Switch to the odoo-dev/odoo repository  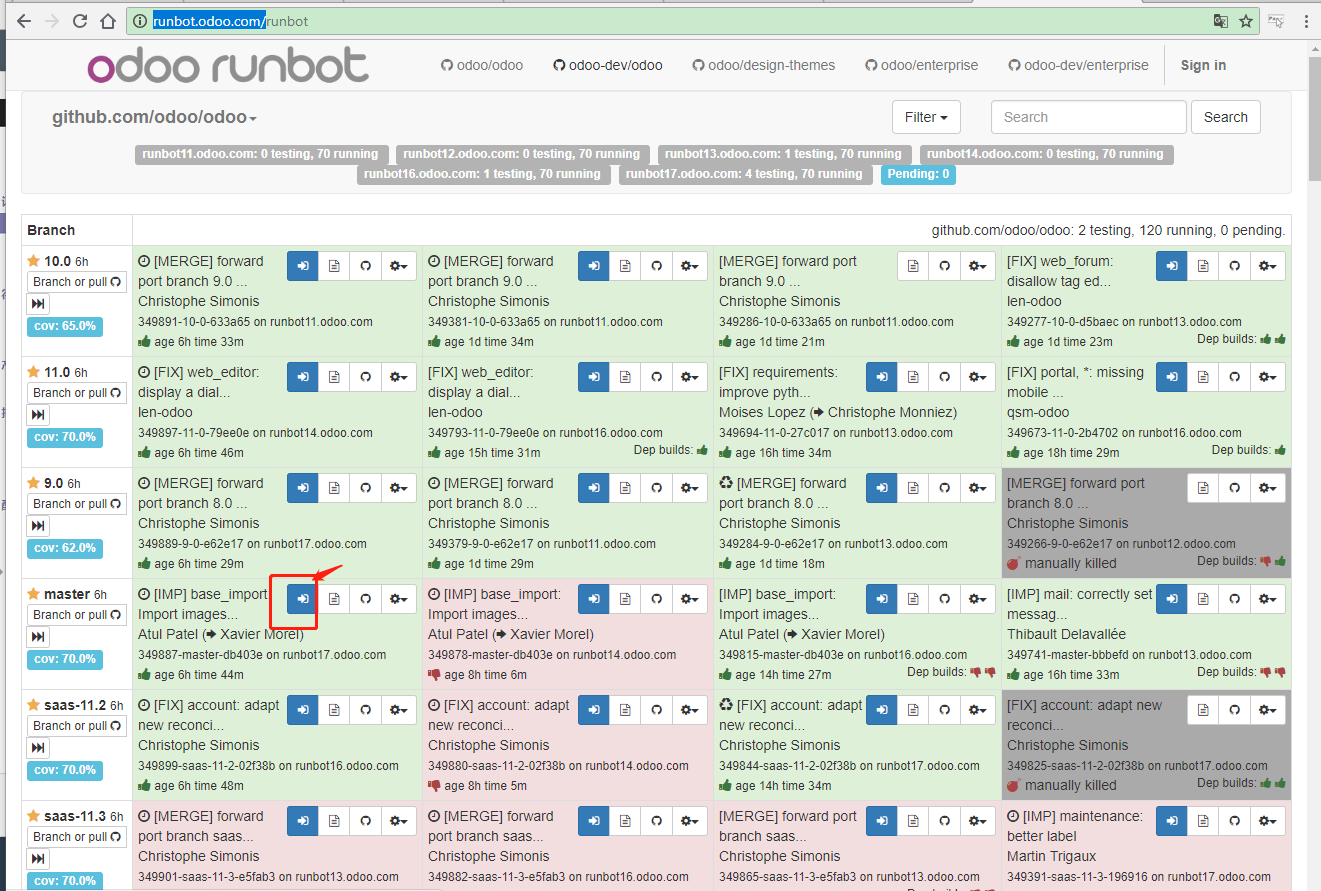click(608, 65)
